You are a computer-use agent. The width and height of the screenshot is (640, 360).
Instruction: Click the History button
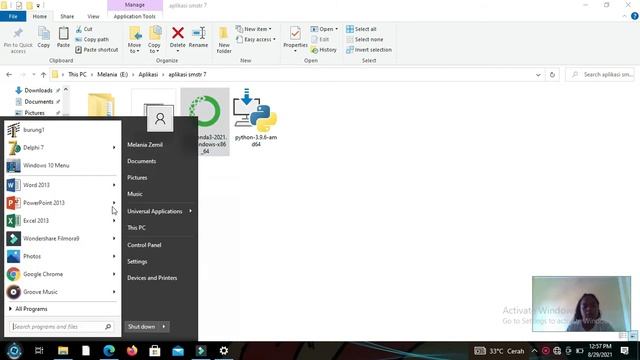324,50
